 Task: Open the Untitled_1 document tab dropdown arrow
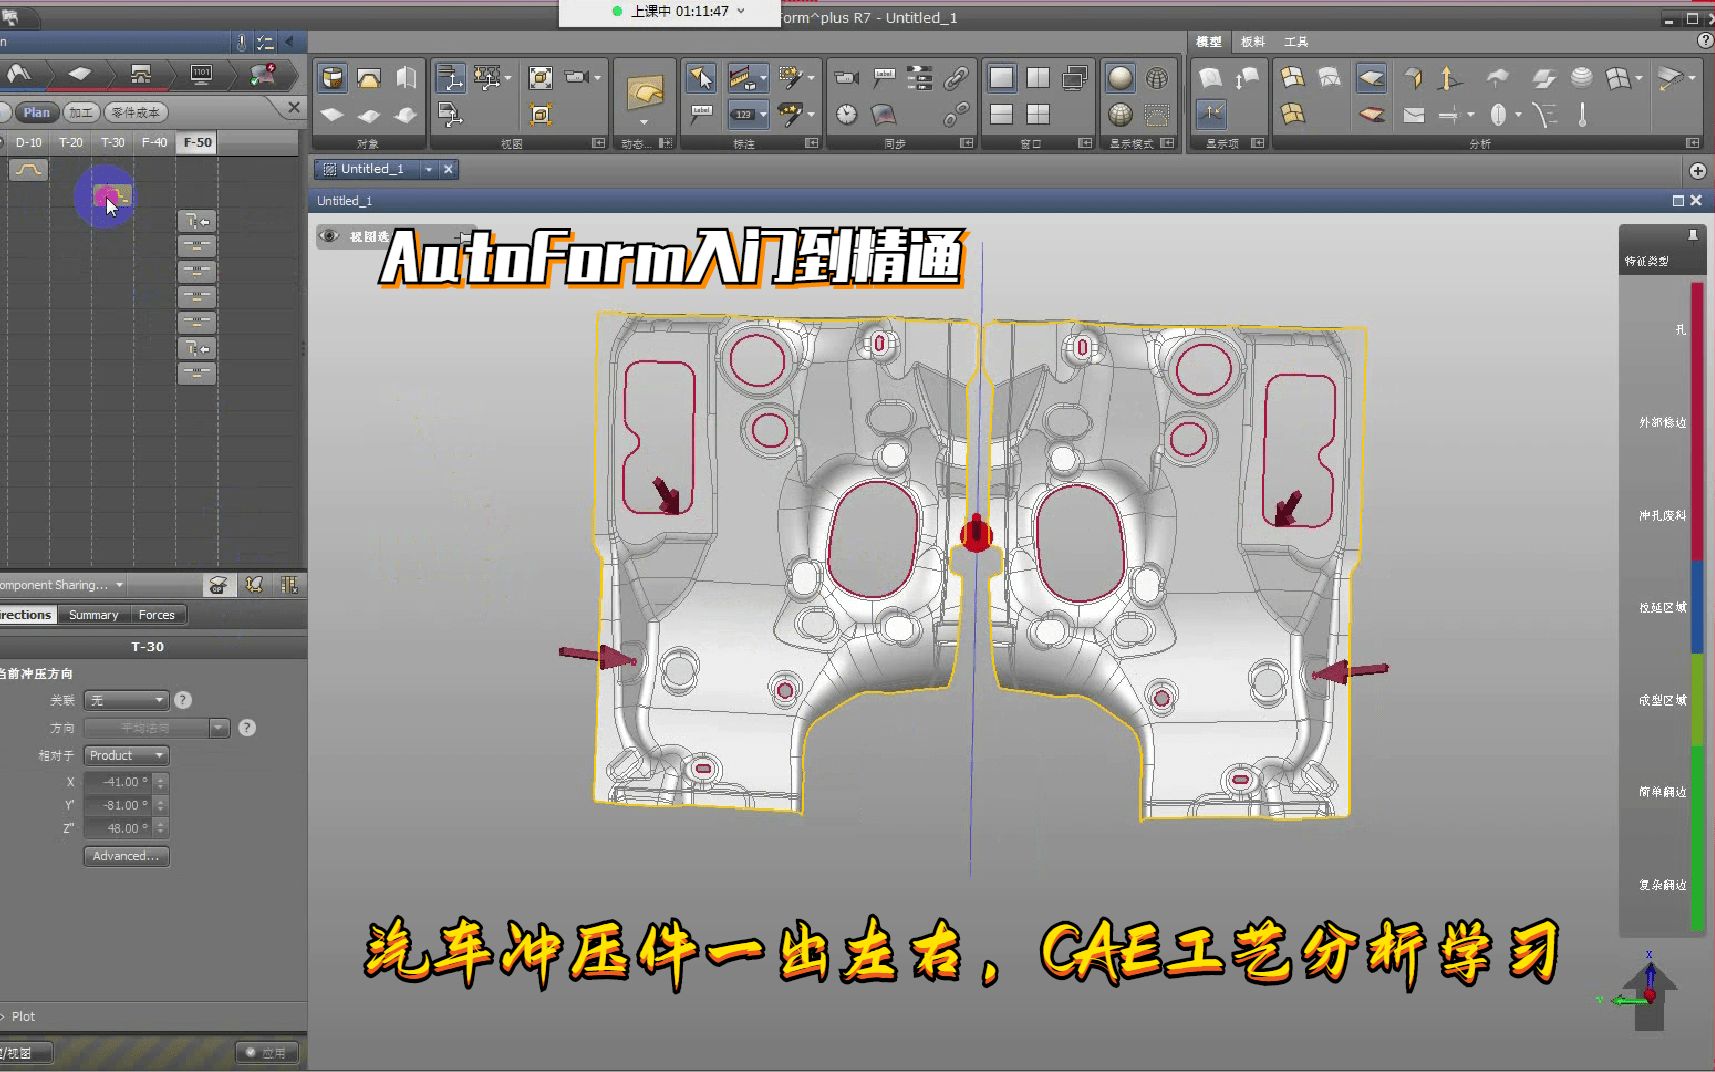[x=428, y=169]
